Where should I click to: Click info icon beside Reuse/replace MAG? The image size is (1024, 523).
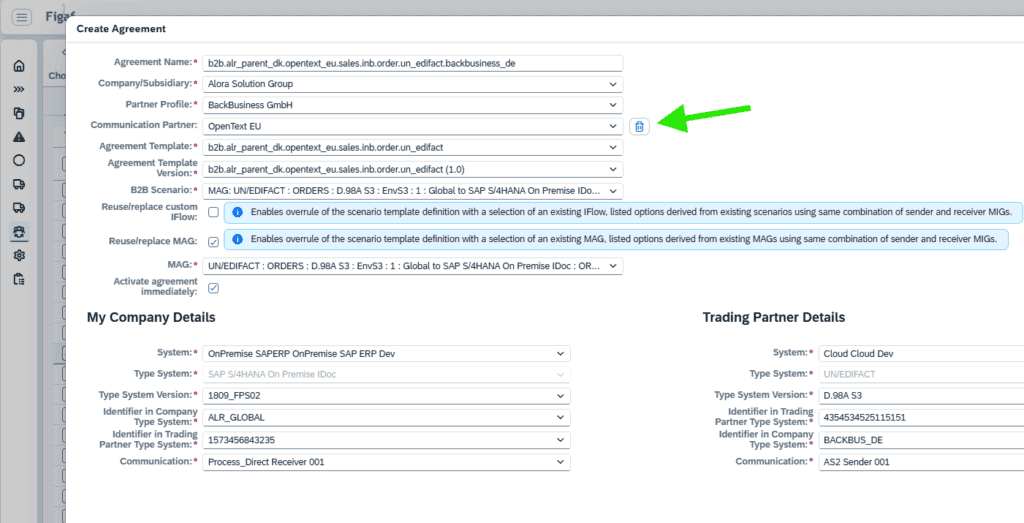point(238,240)
